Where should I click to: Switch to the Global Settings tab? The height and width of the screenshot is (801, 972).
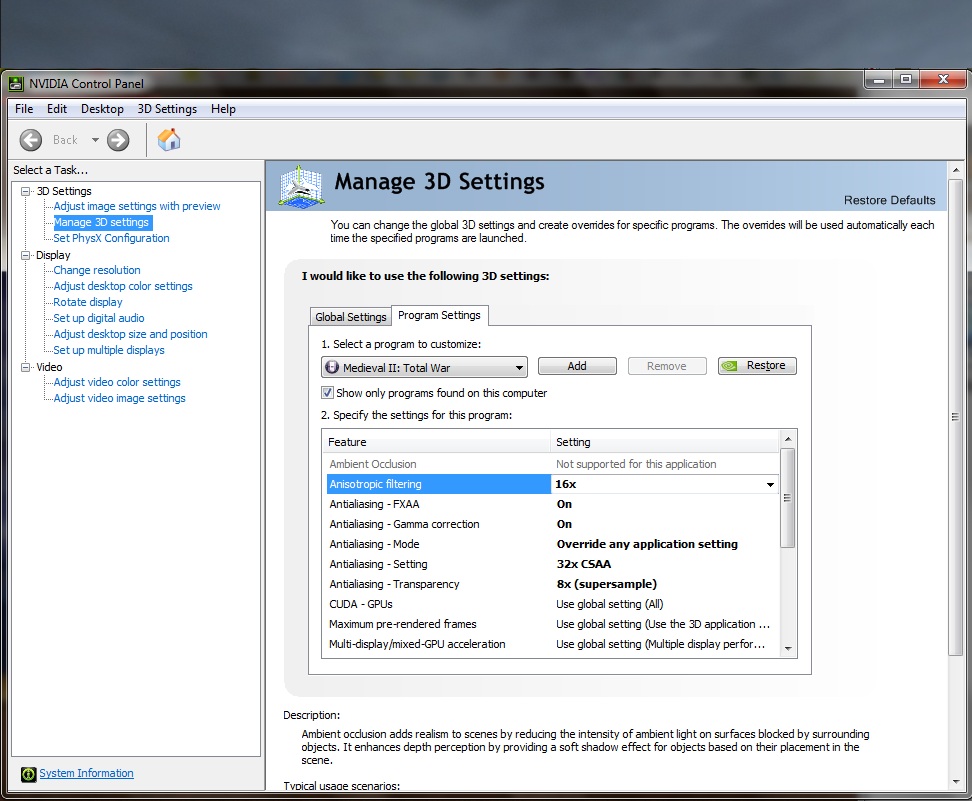click(x=350, y=317)
